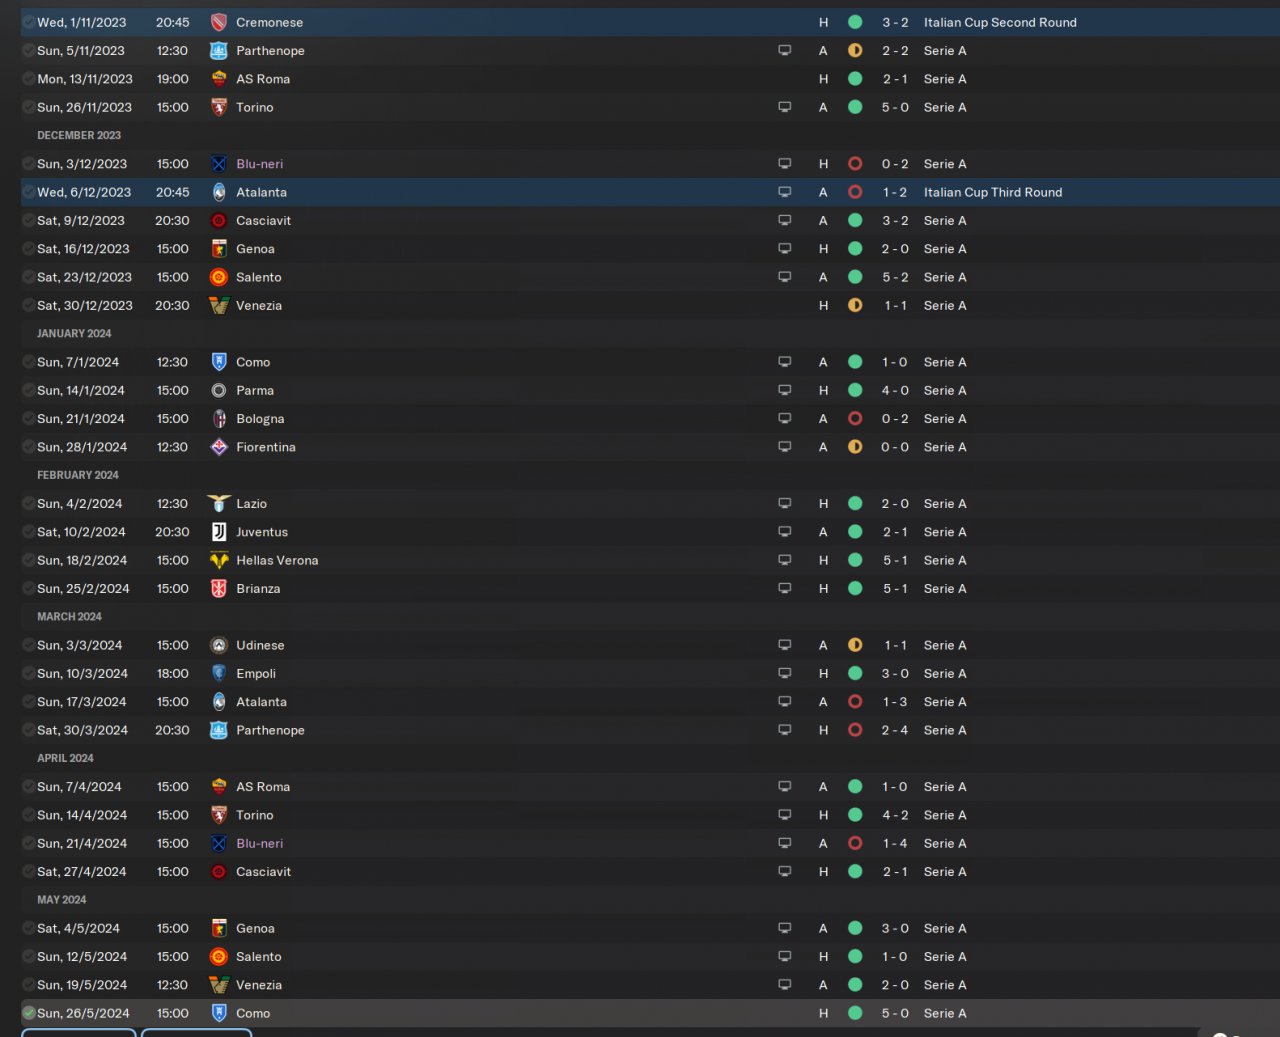Viewport: 1280px width, 1037px height.
Task: Toggle the check circle beside Wed, 1/11/2023
Action: (x=29, y=22)
